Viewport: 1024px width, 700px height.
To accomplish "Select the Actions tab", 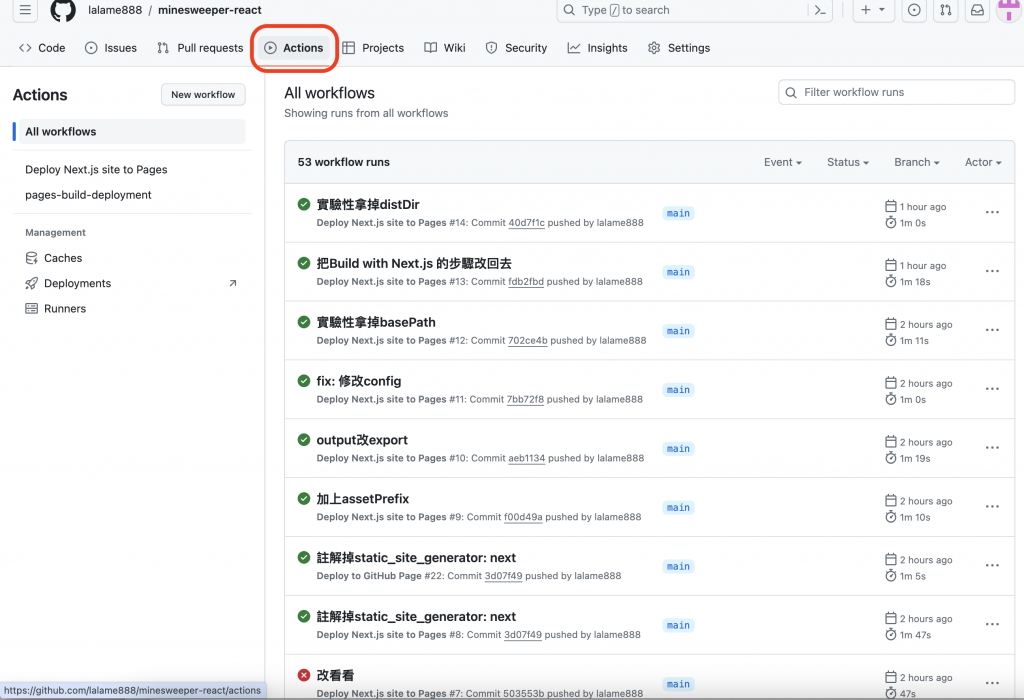I will (294, 48).
